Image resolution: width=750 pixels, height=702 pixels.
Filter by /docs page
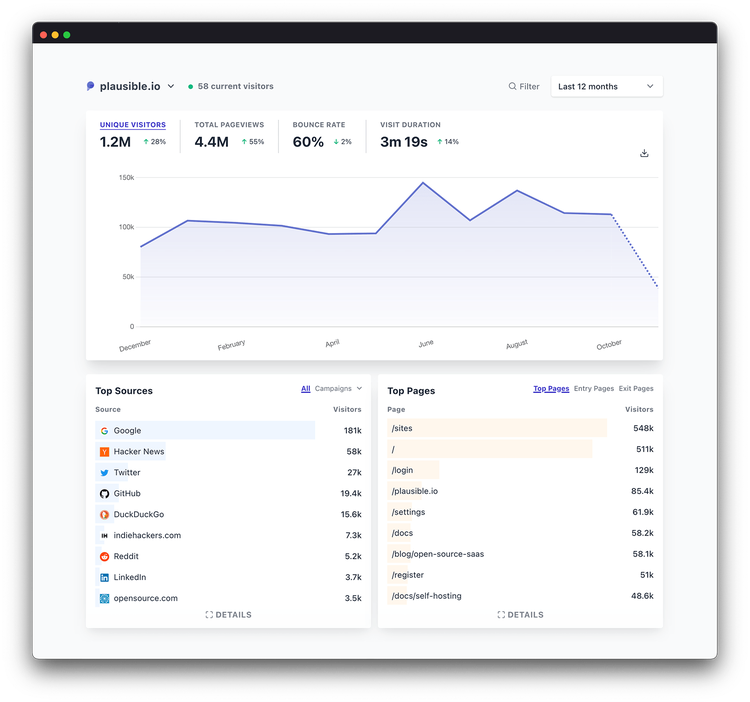tap(402, 533)
